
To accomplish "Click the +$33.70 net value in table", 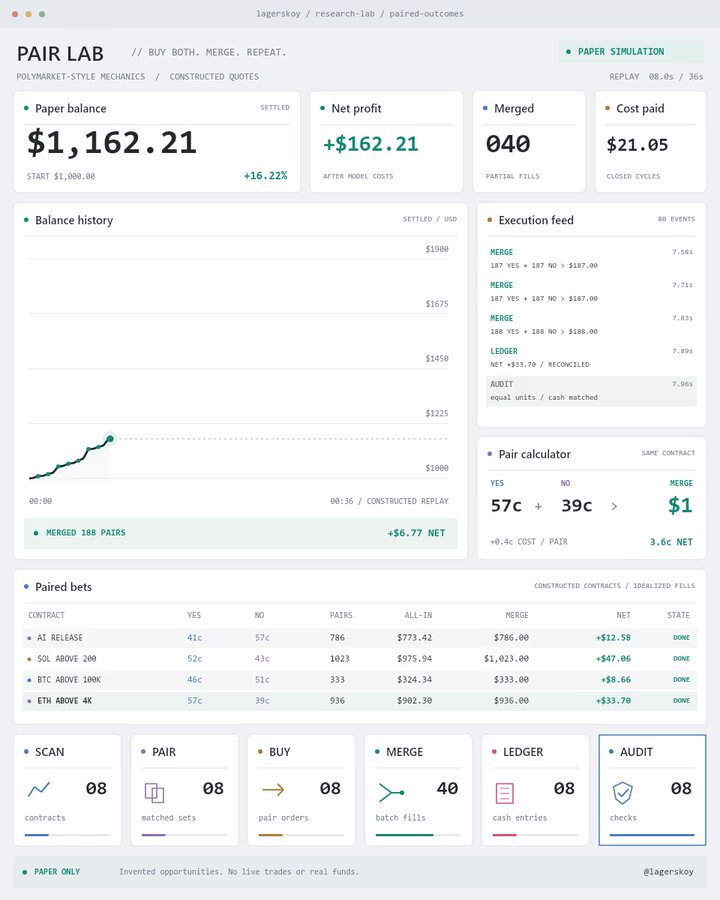I will pos(613,701).
